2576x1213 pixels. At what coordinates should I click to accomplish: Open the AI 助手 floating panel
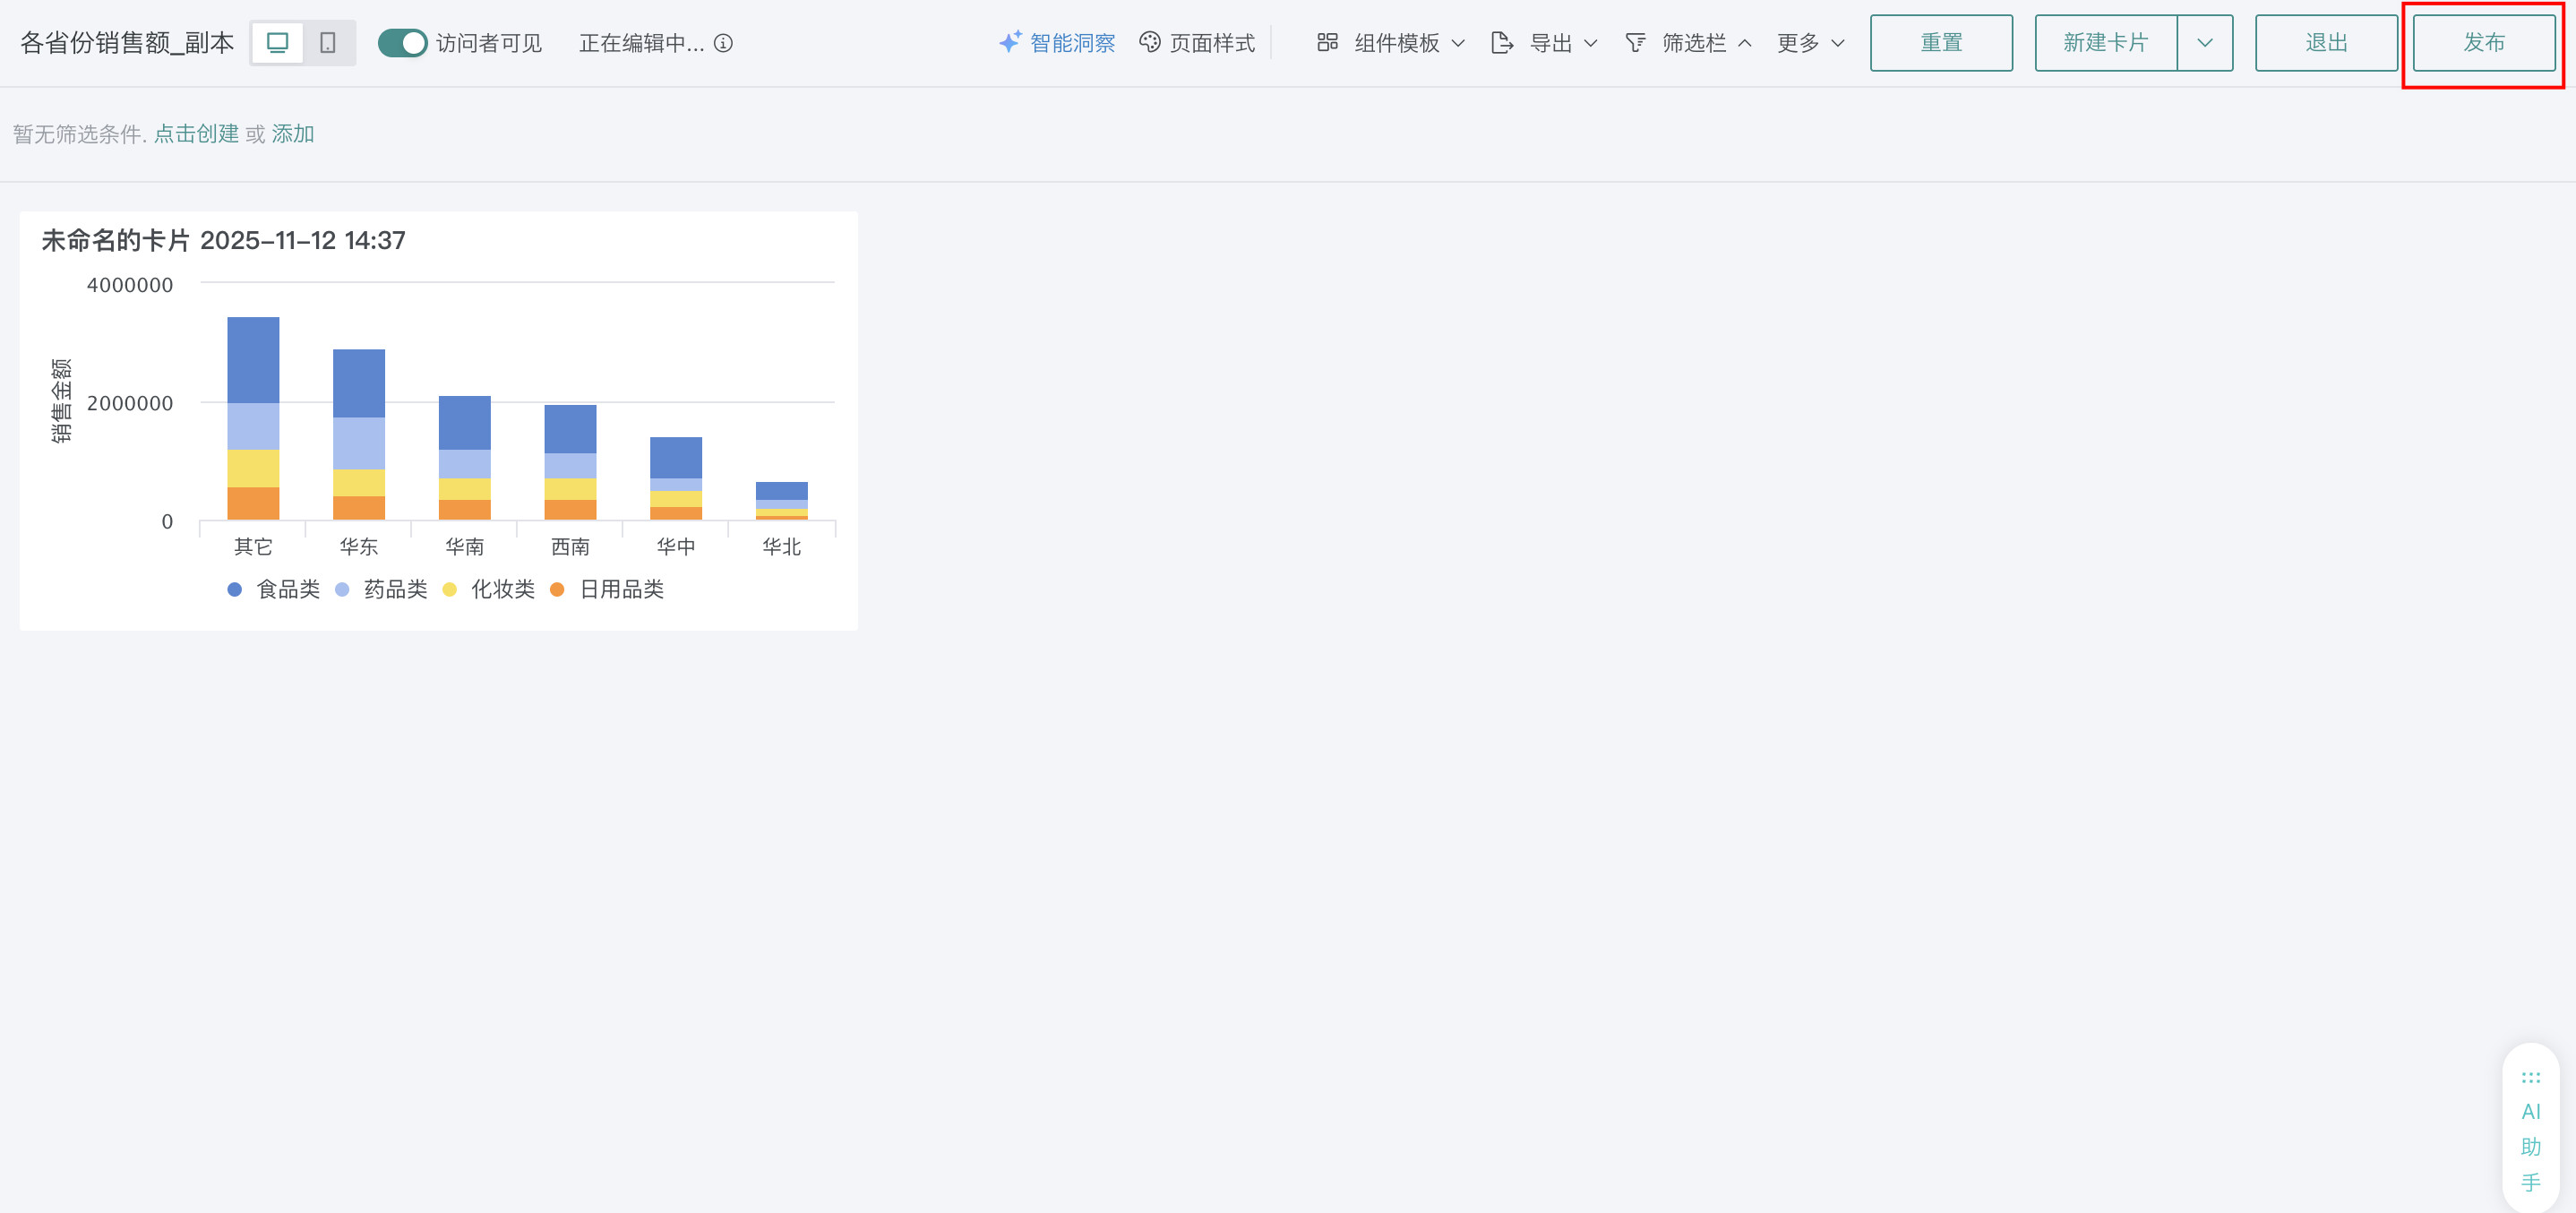coord(2530,1130)
